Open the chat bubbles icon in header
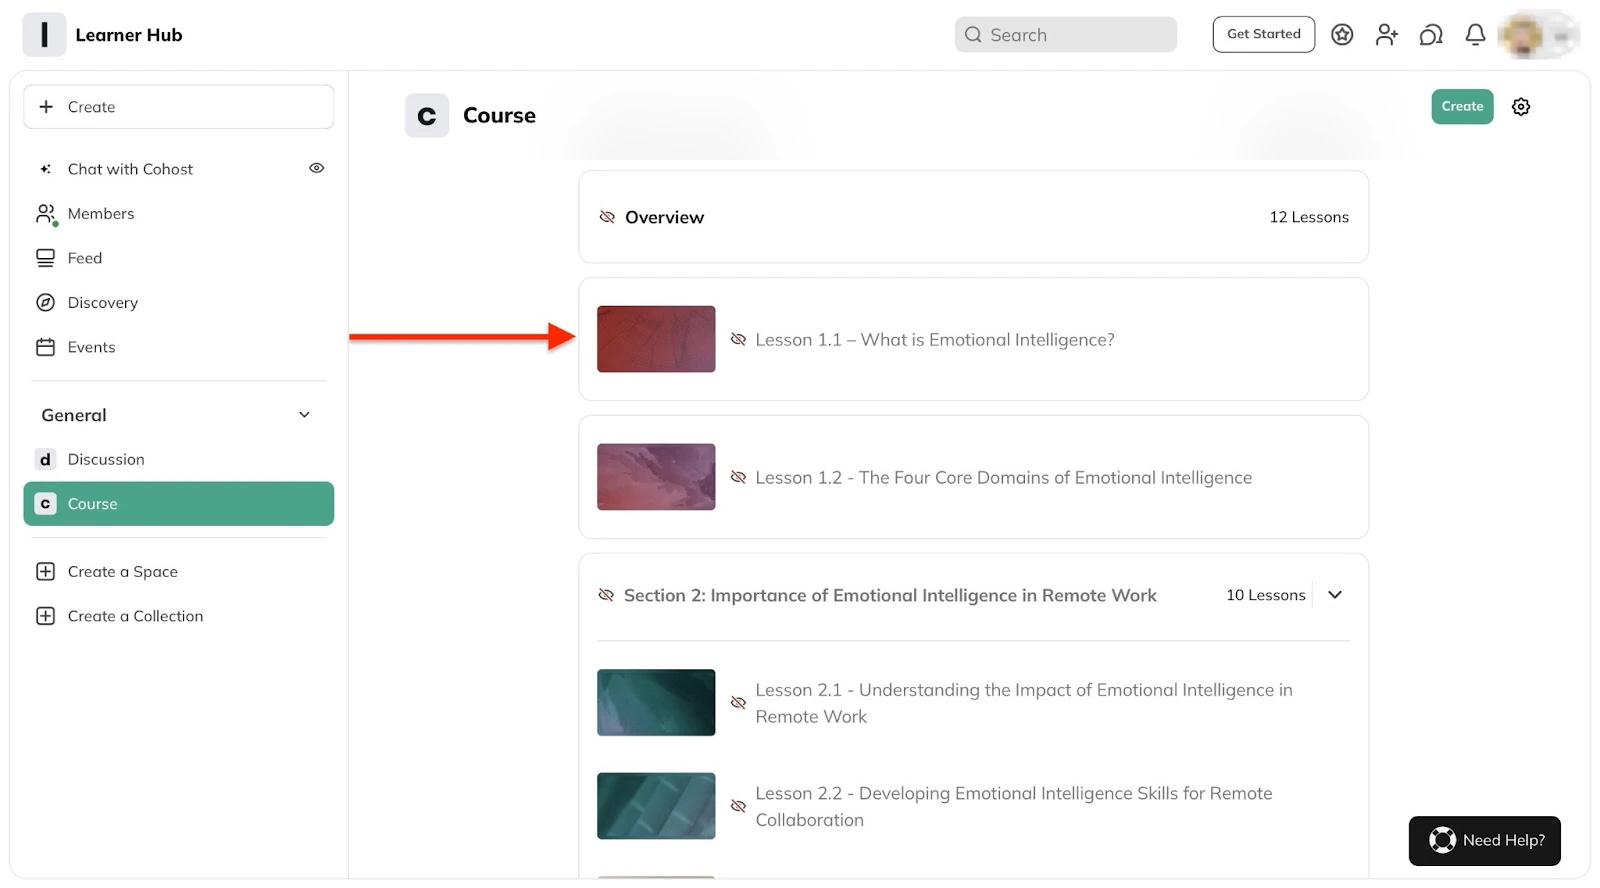The image size is (1600, 888). click(1431, 35)
